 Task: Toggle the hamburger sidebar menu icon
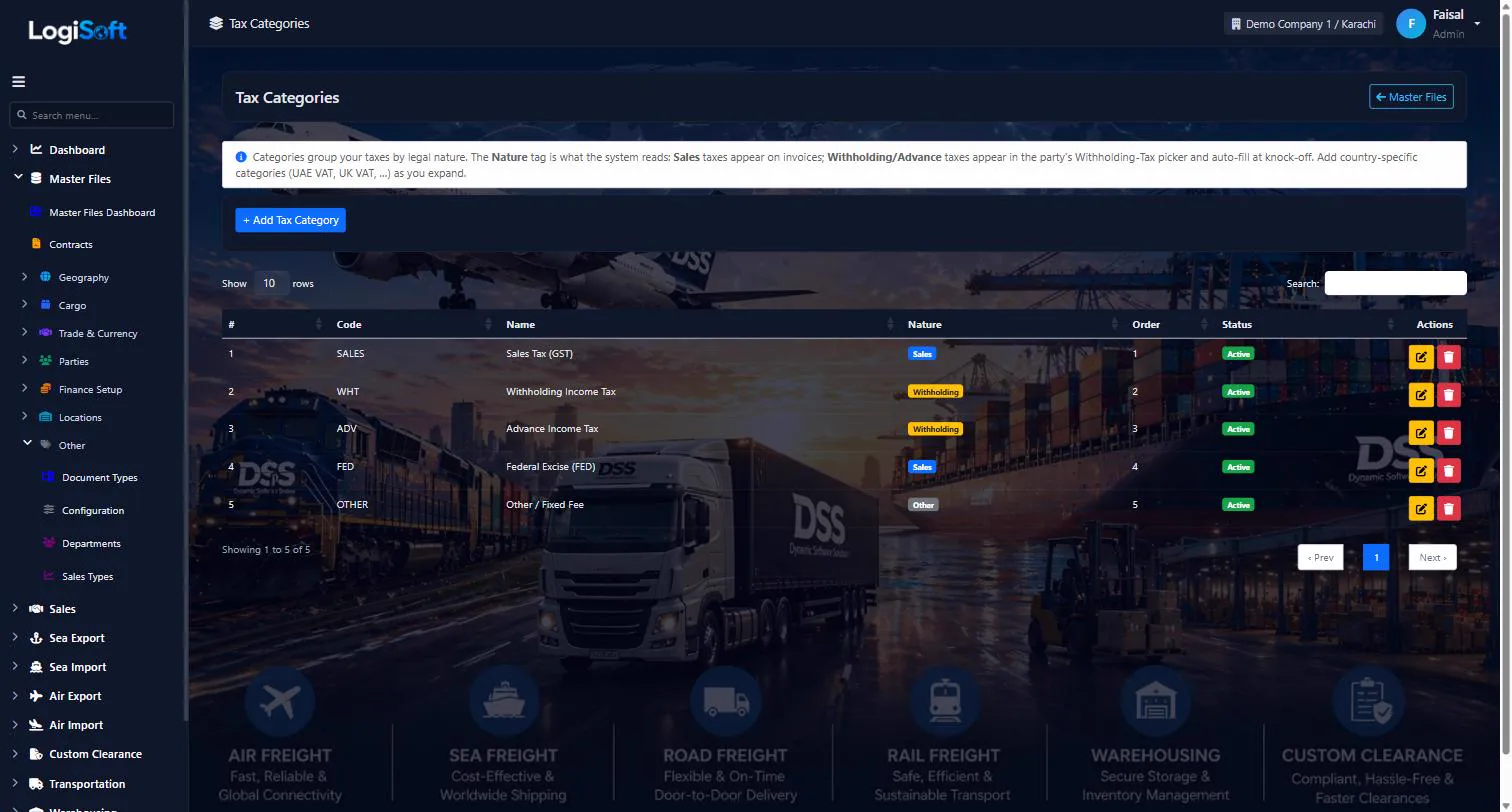(x=18, y=82)
